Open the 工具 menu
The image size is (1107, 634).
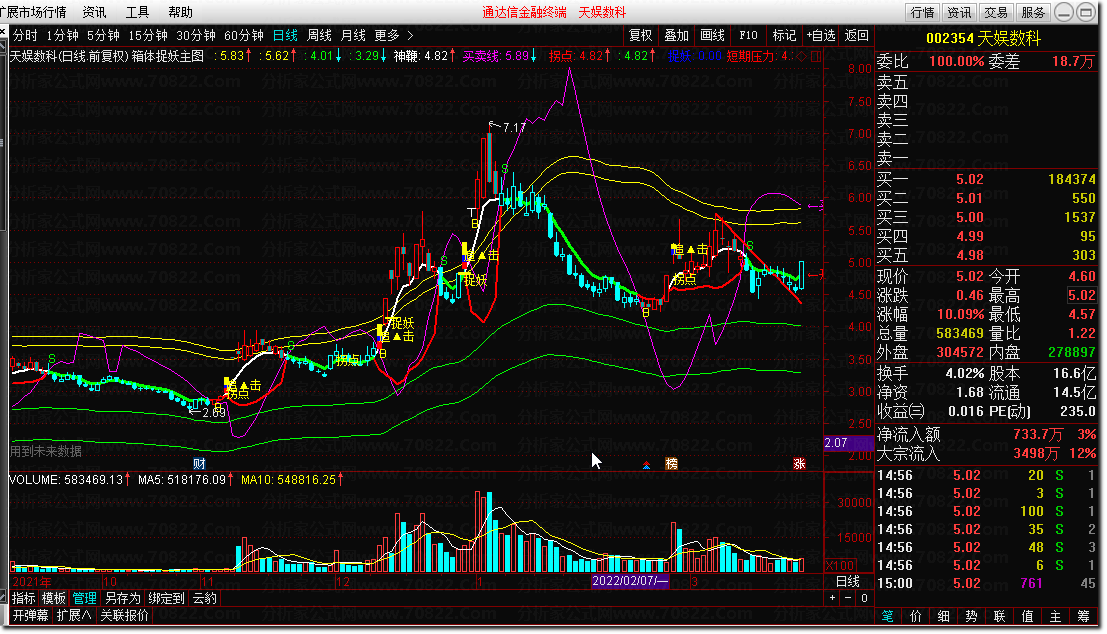pos(137,12)
